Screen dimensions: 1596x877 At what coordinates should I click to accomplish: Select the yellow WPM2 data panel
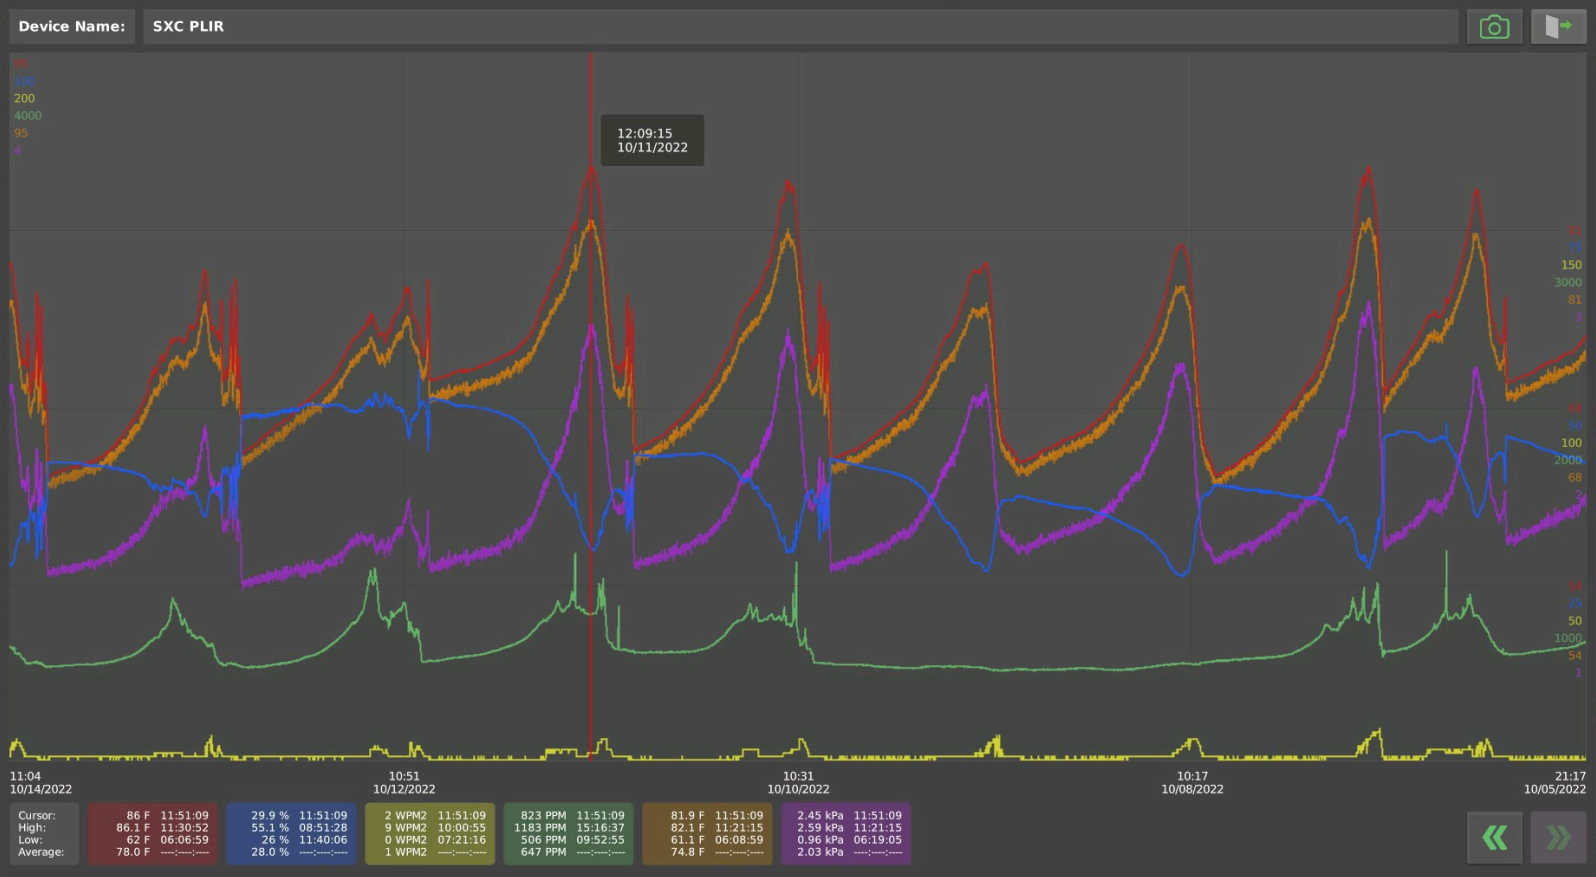pos(430,834)
